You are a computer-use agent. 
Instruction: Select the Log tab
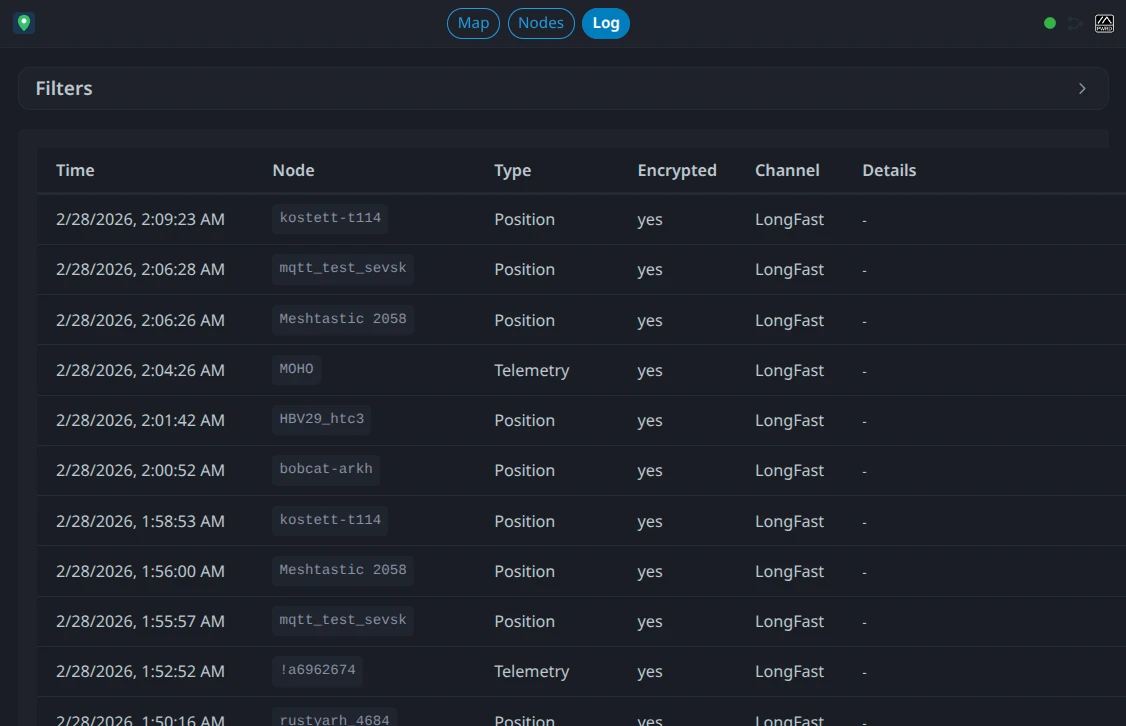click(x=605, y=23)
